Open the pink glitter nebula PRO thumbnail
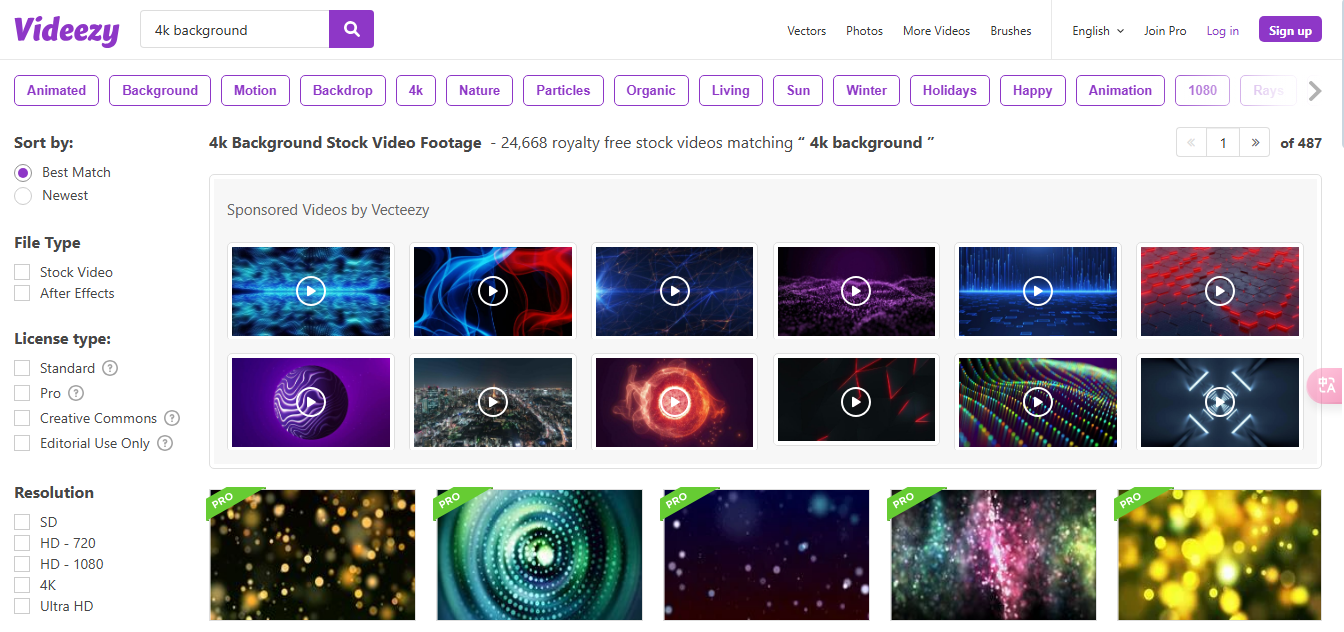The height and width of the screenshot is (632, 1344). [994, 555]
